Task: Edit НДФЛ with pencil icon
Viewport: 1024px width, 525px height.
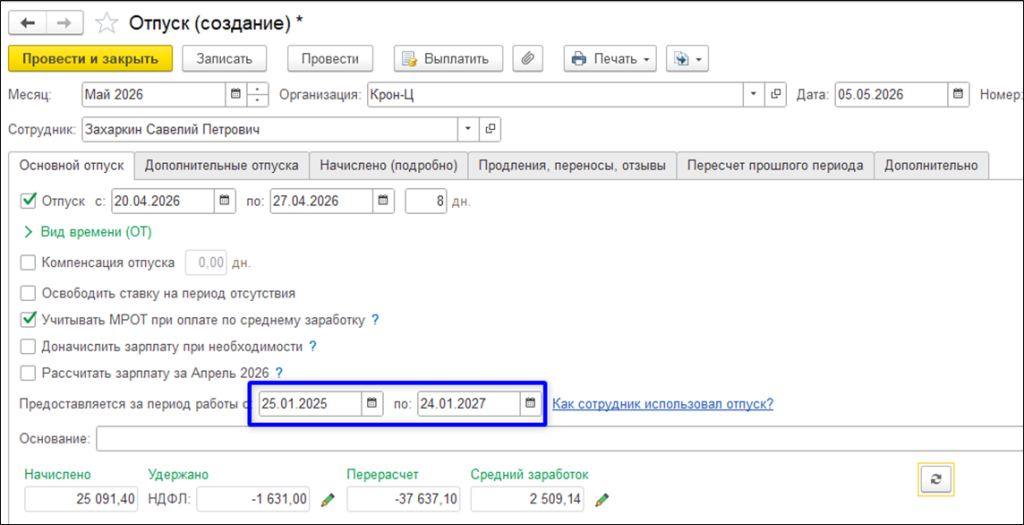Action: [328, 500]
